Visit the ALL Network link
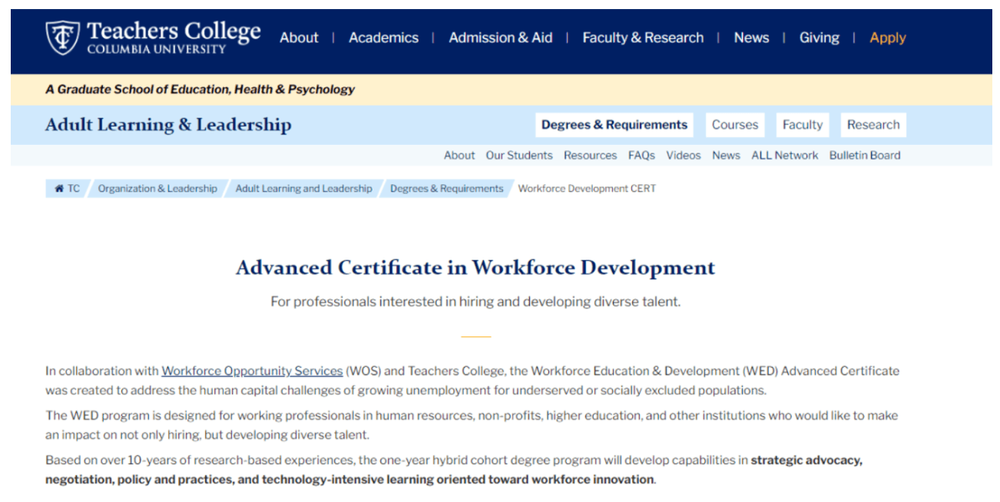 784,155
